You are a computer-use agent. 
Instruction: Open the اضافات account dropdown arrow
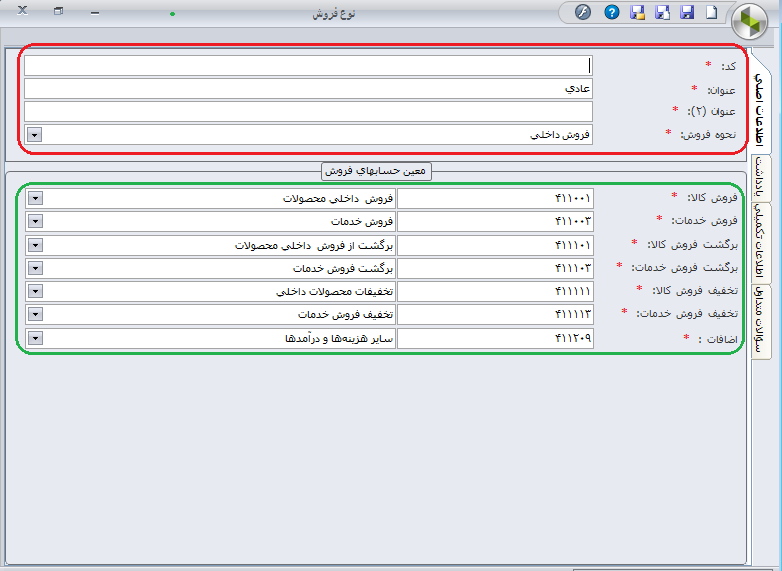click(x=35, y=338)
